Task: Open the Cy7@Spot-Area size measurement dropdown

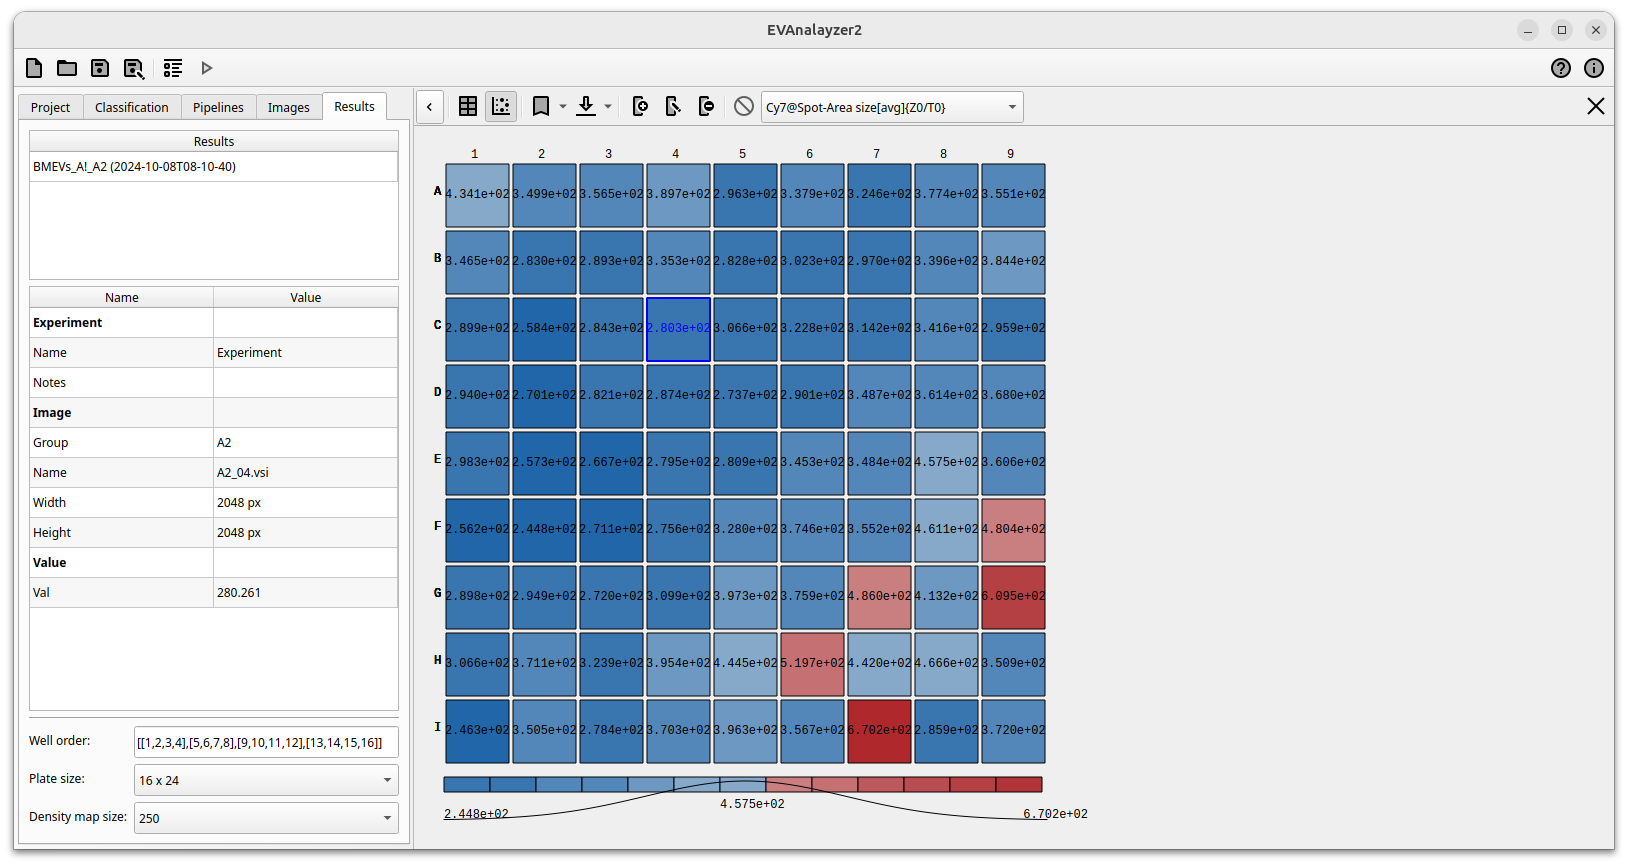Action: pyautogui.click(x=892, y=107)
